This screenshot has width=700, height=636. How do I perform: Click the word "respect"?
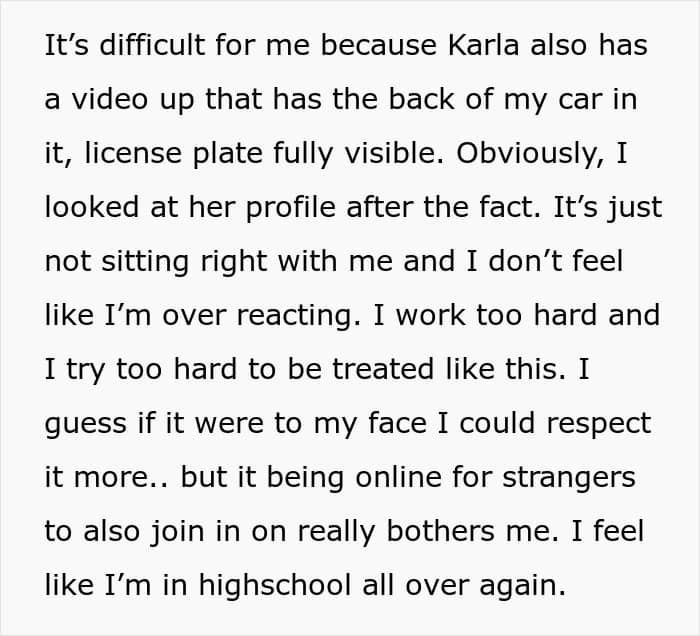pos(588,423)
